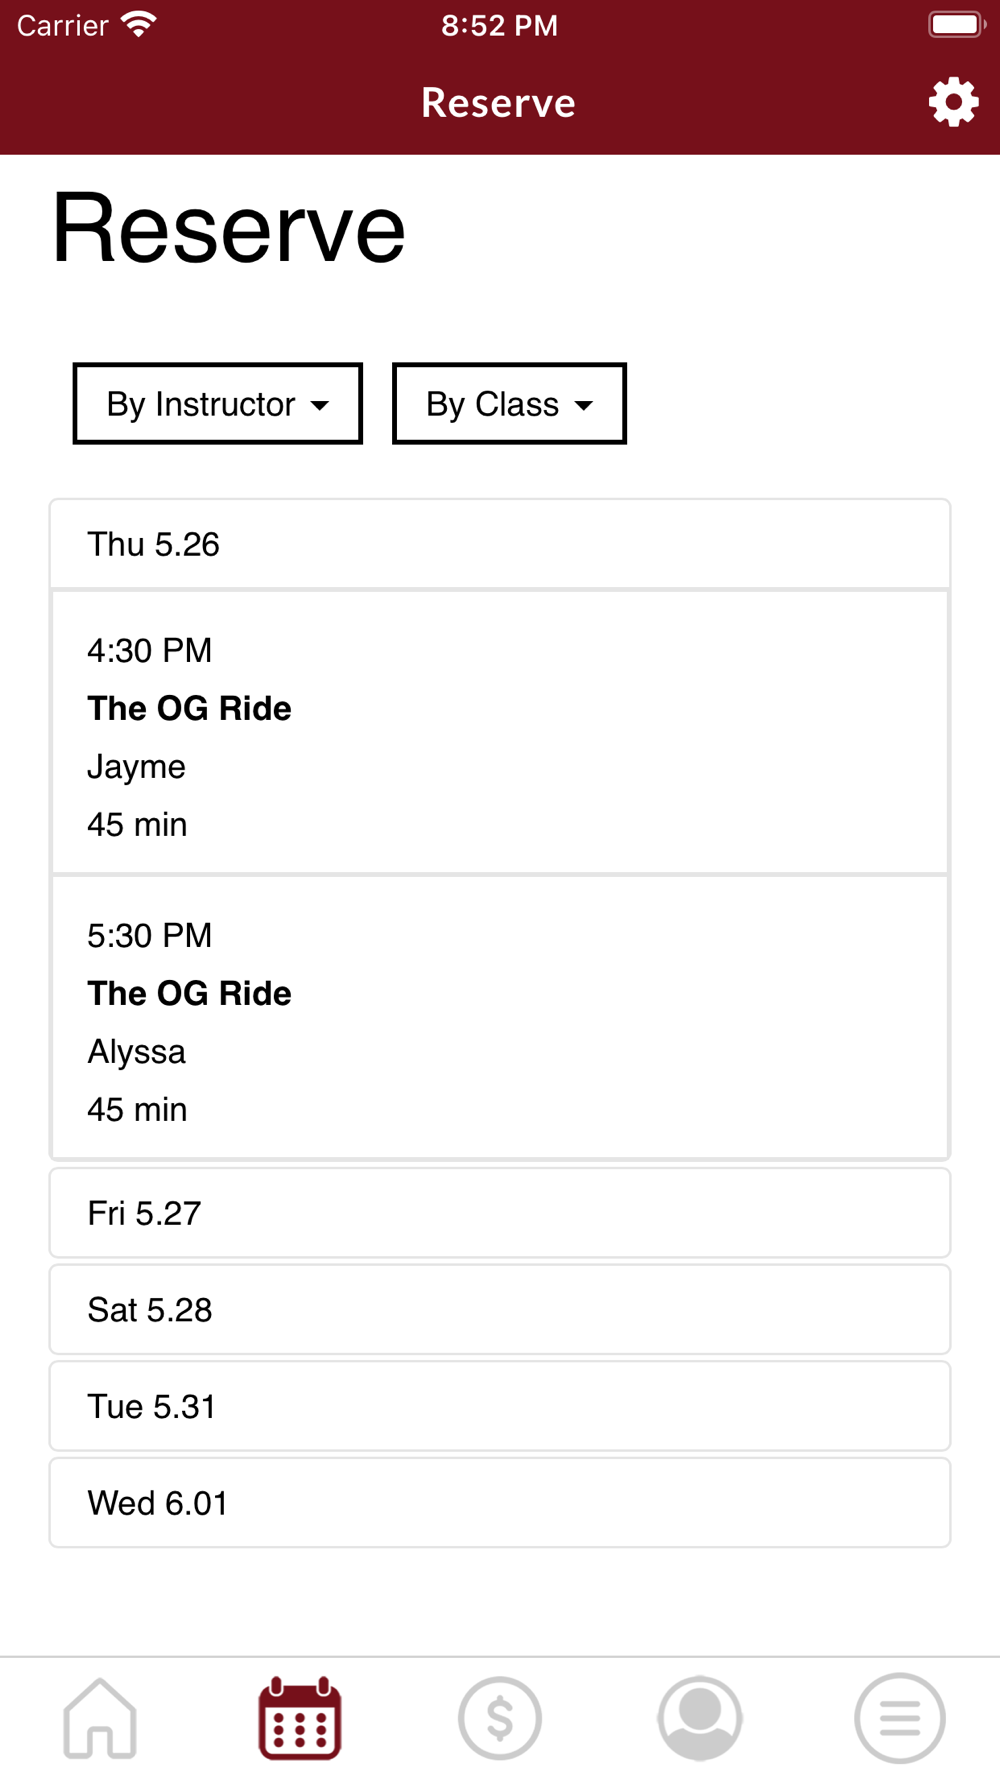1000x1778 pixels.
Task: Tap the Wi-Fi status icon
Action: [139, 24]
